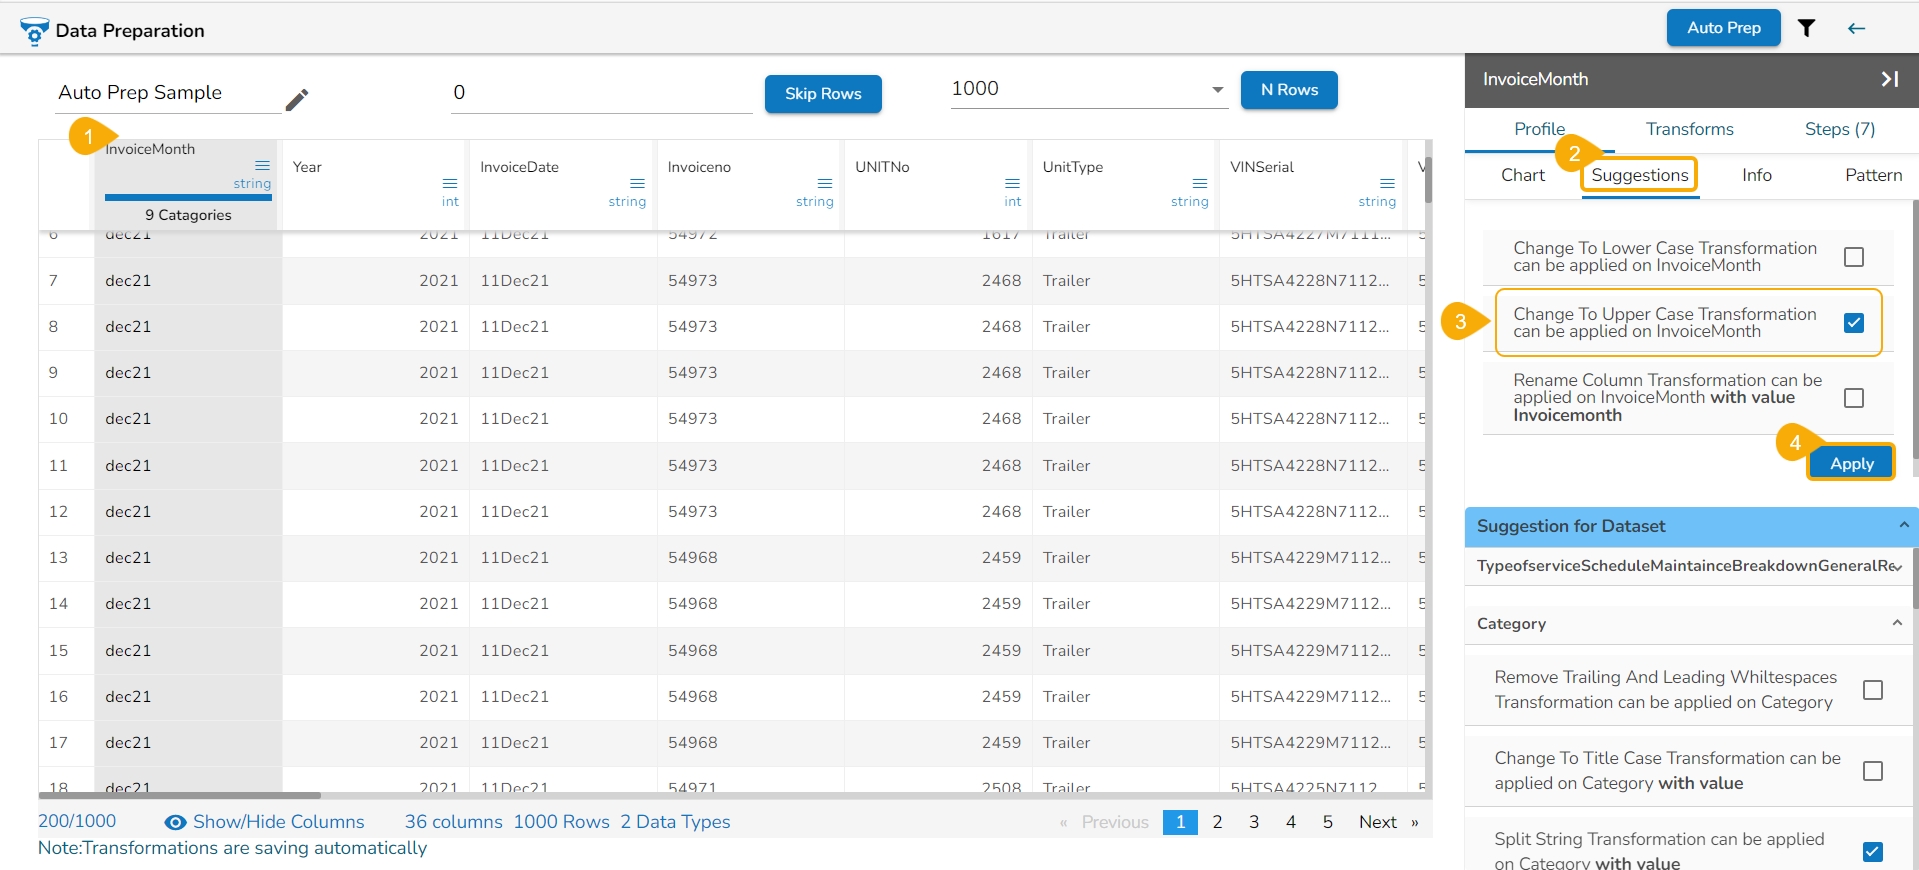Open the Pattern sub-tab
The width and height of the screenshot is (1919, 870).
[1872, 175]
